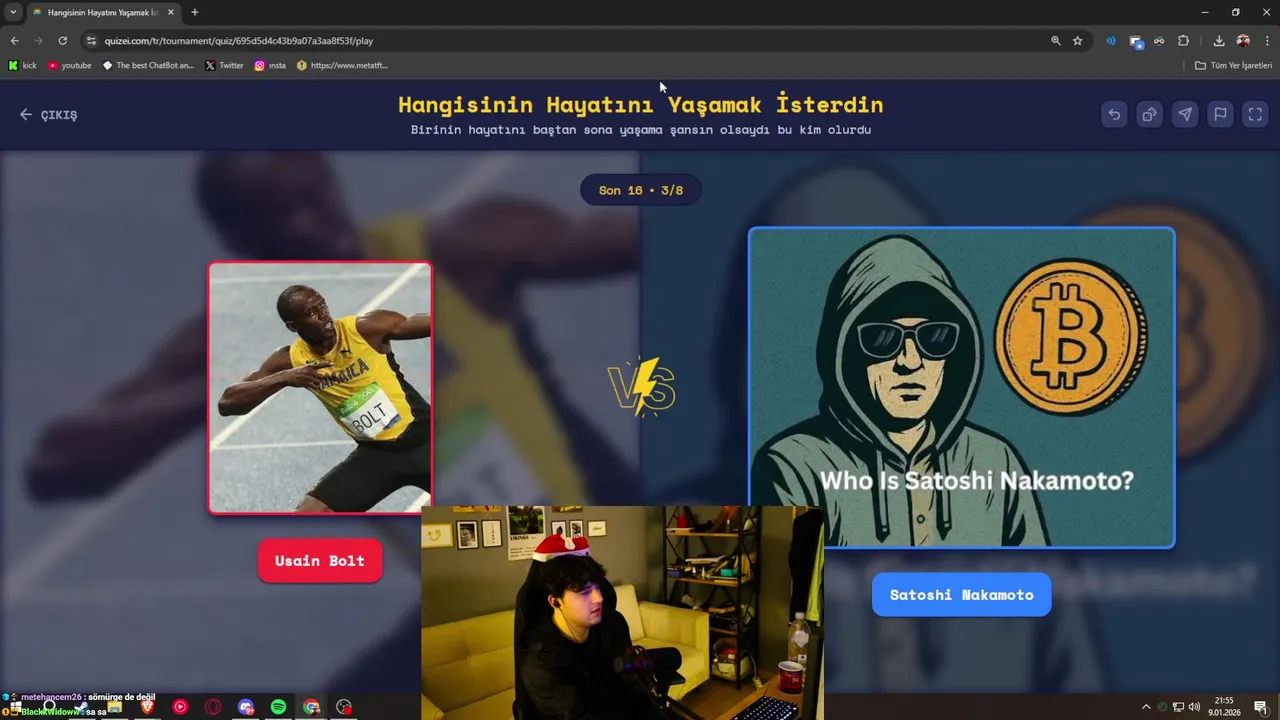
Task: Open the Extensions puzzle piece menu
Action: coord(1183,41)
